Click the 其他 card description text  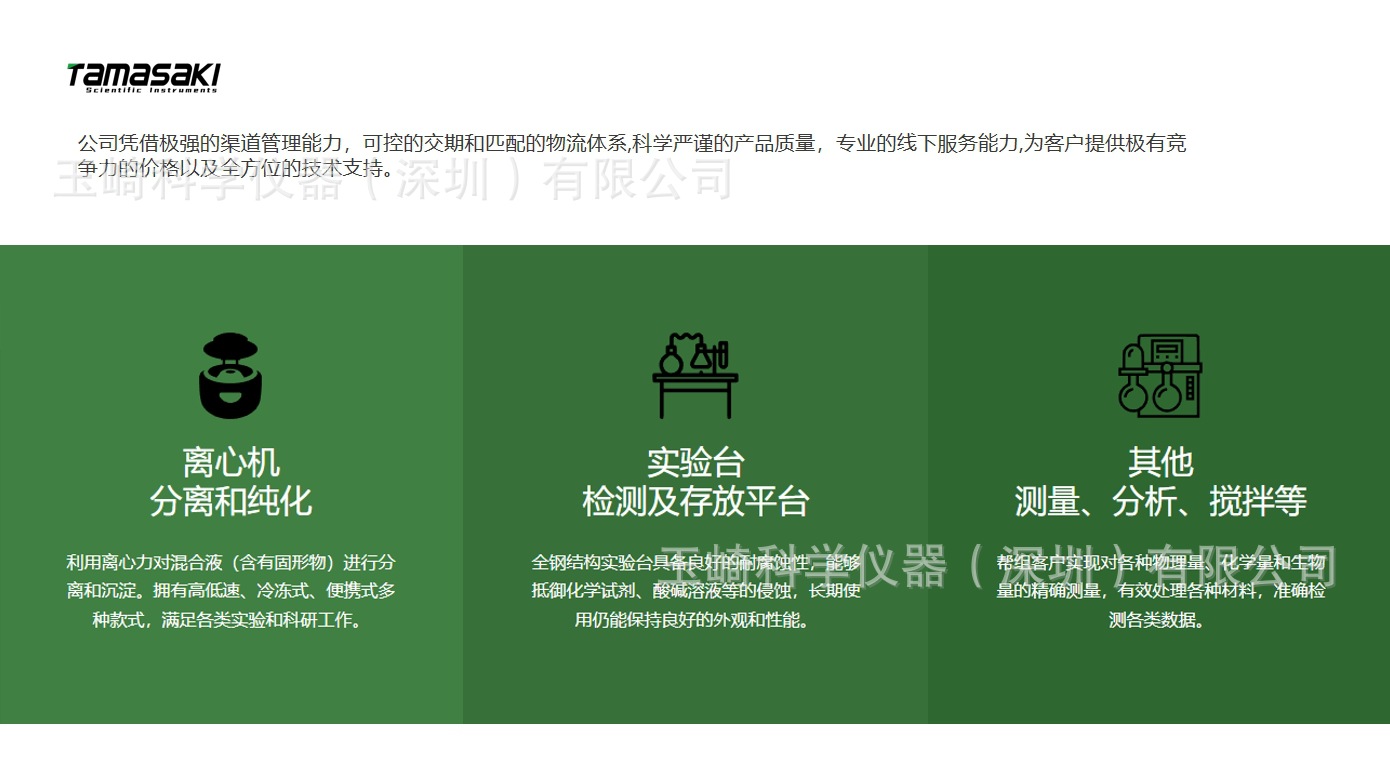tap(1162, 590)
